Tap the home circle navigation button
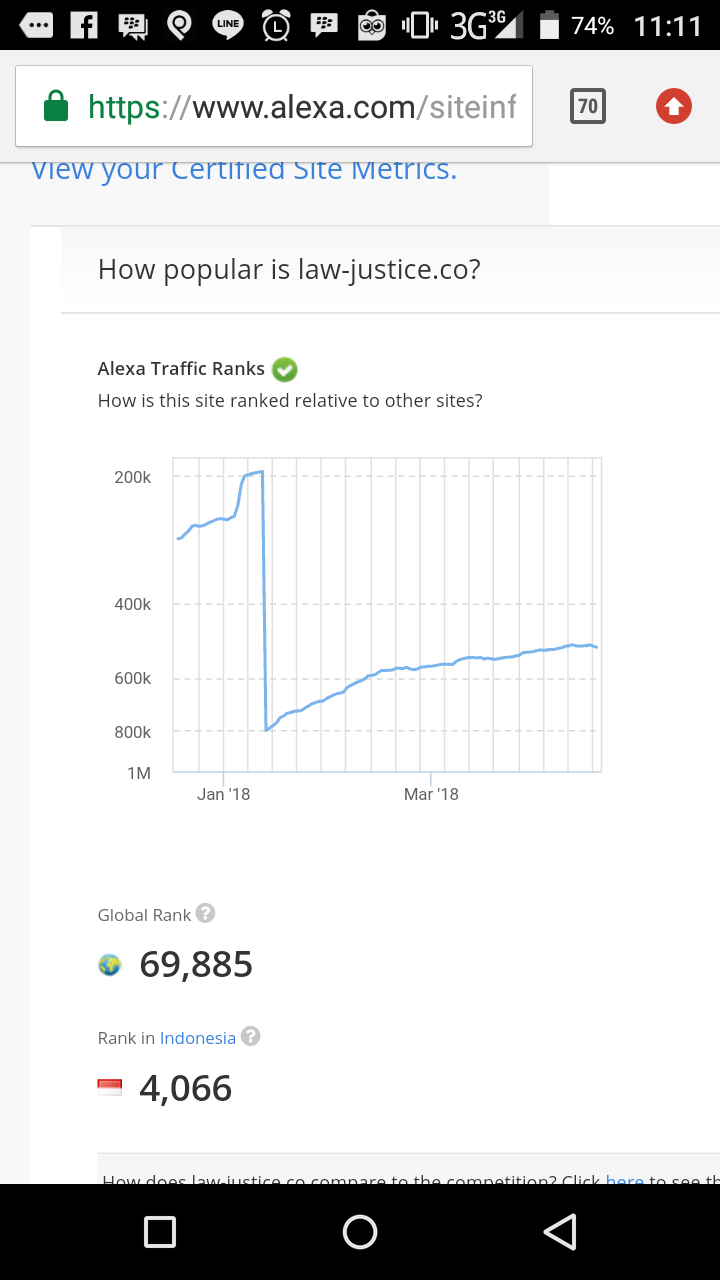The height and width of the screenshot is (1280, 720). pos(360,1232)
